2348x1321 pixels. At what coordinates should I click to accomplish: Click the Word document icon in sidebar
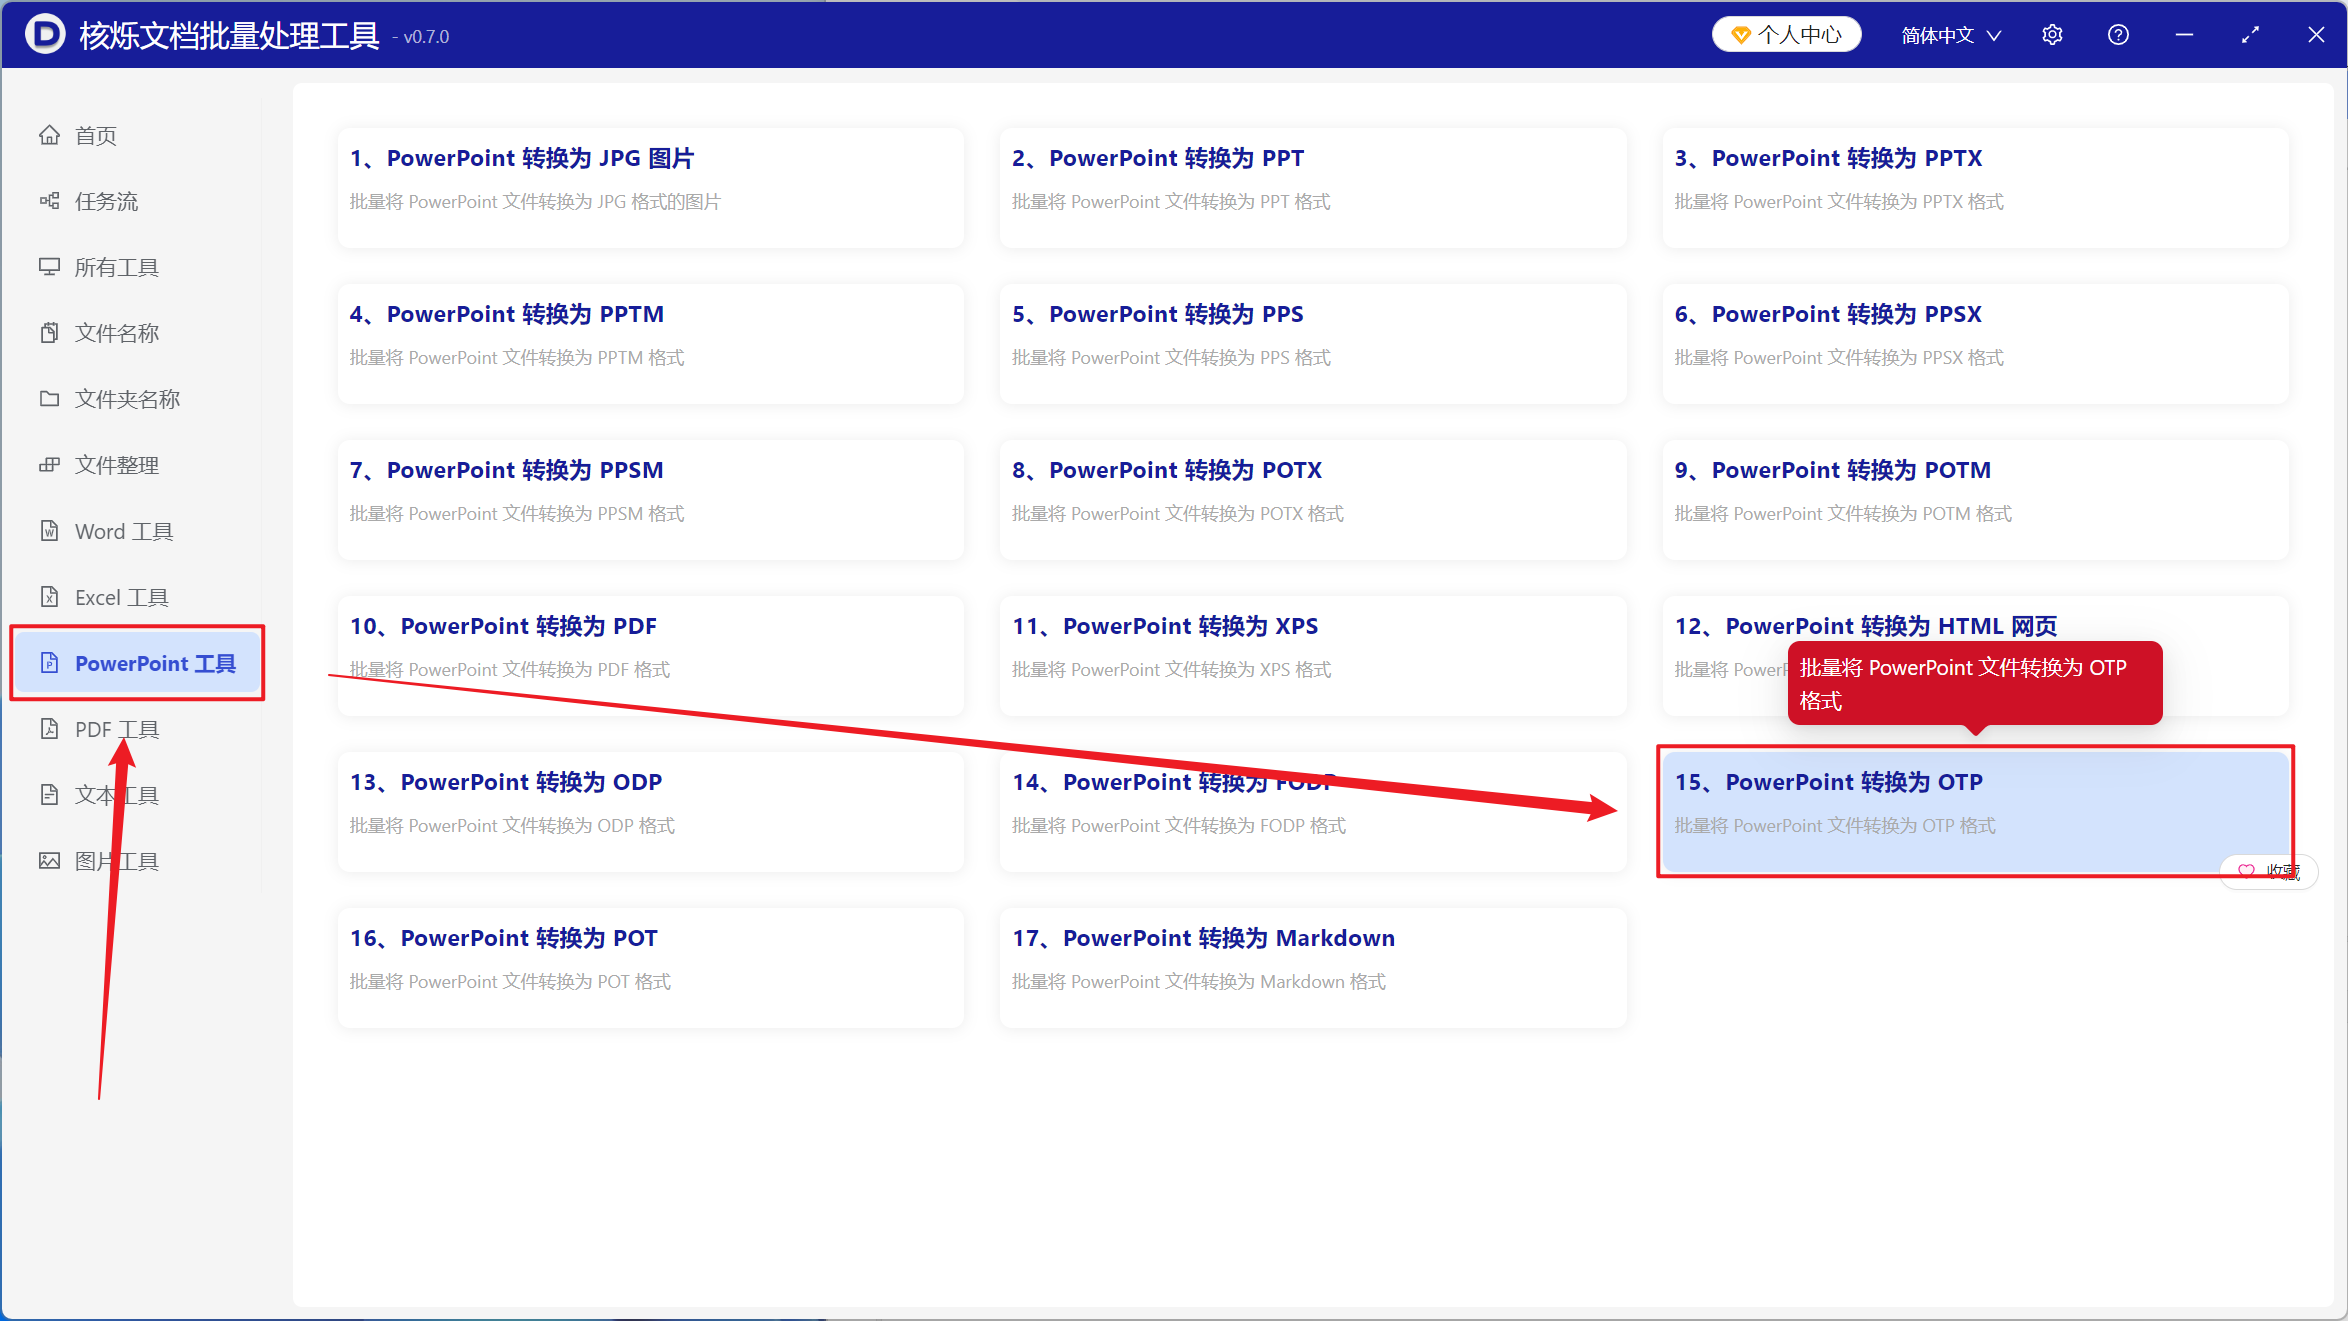[x=49, y=531]
